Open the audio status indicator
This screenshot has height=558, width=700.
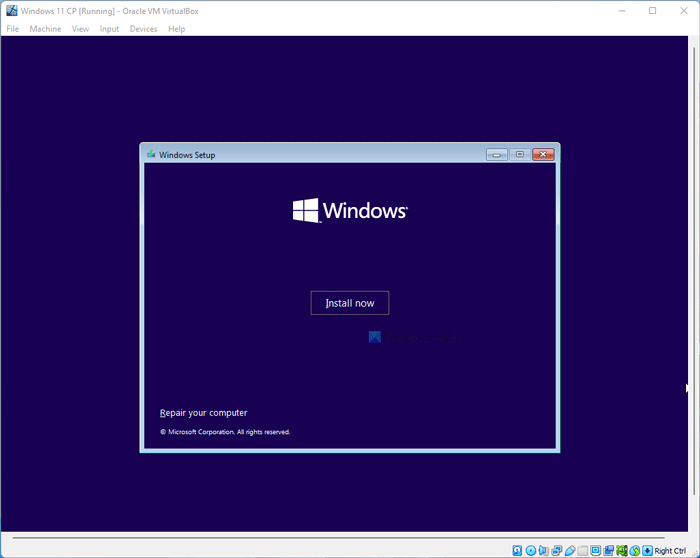[x=543, y=550]
